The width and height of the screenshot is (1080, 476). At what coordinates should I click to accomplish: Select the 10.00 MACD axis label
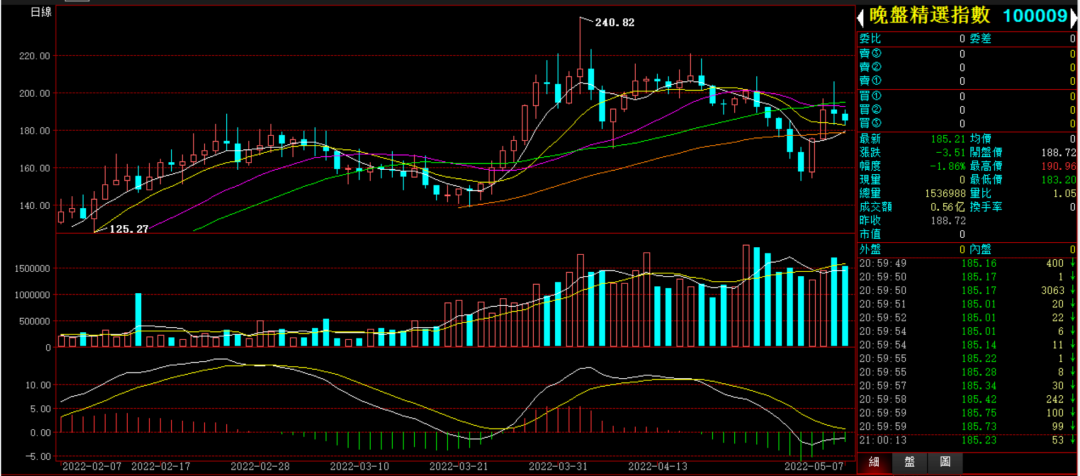click(x=37, y=384)
